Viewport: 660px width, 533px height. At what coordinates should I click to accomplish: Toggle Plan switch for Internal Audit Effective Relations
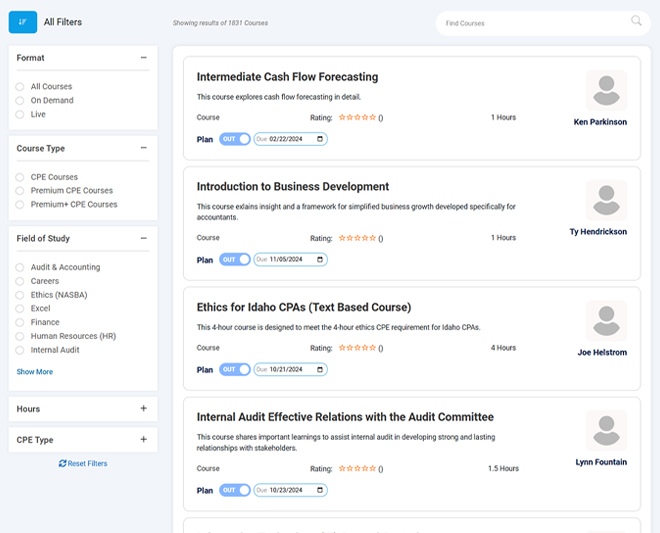pos(235,490)
